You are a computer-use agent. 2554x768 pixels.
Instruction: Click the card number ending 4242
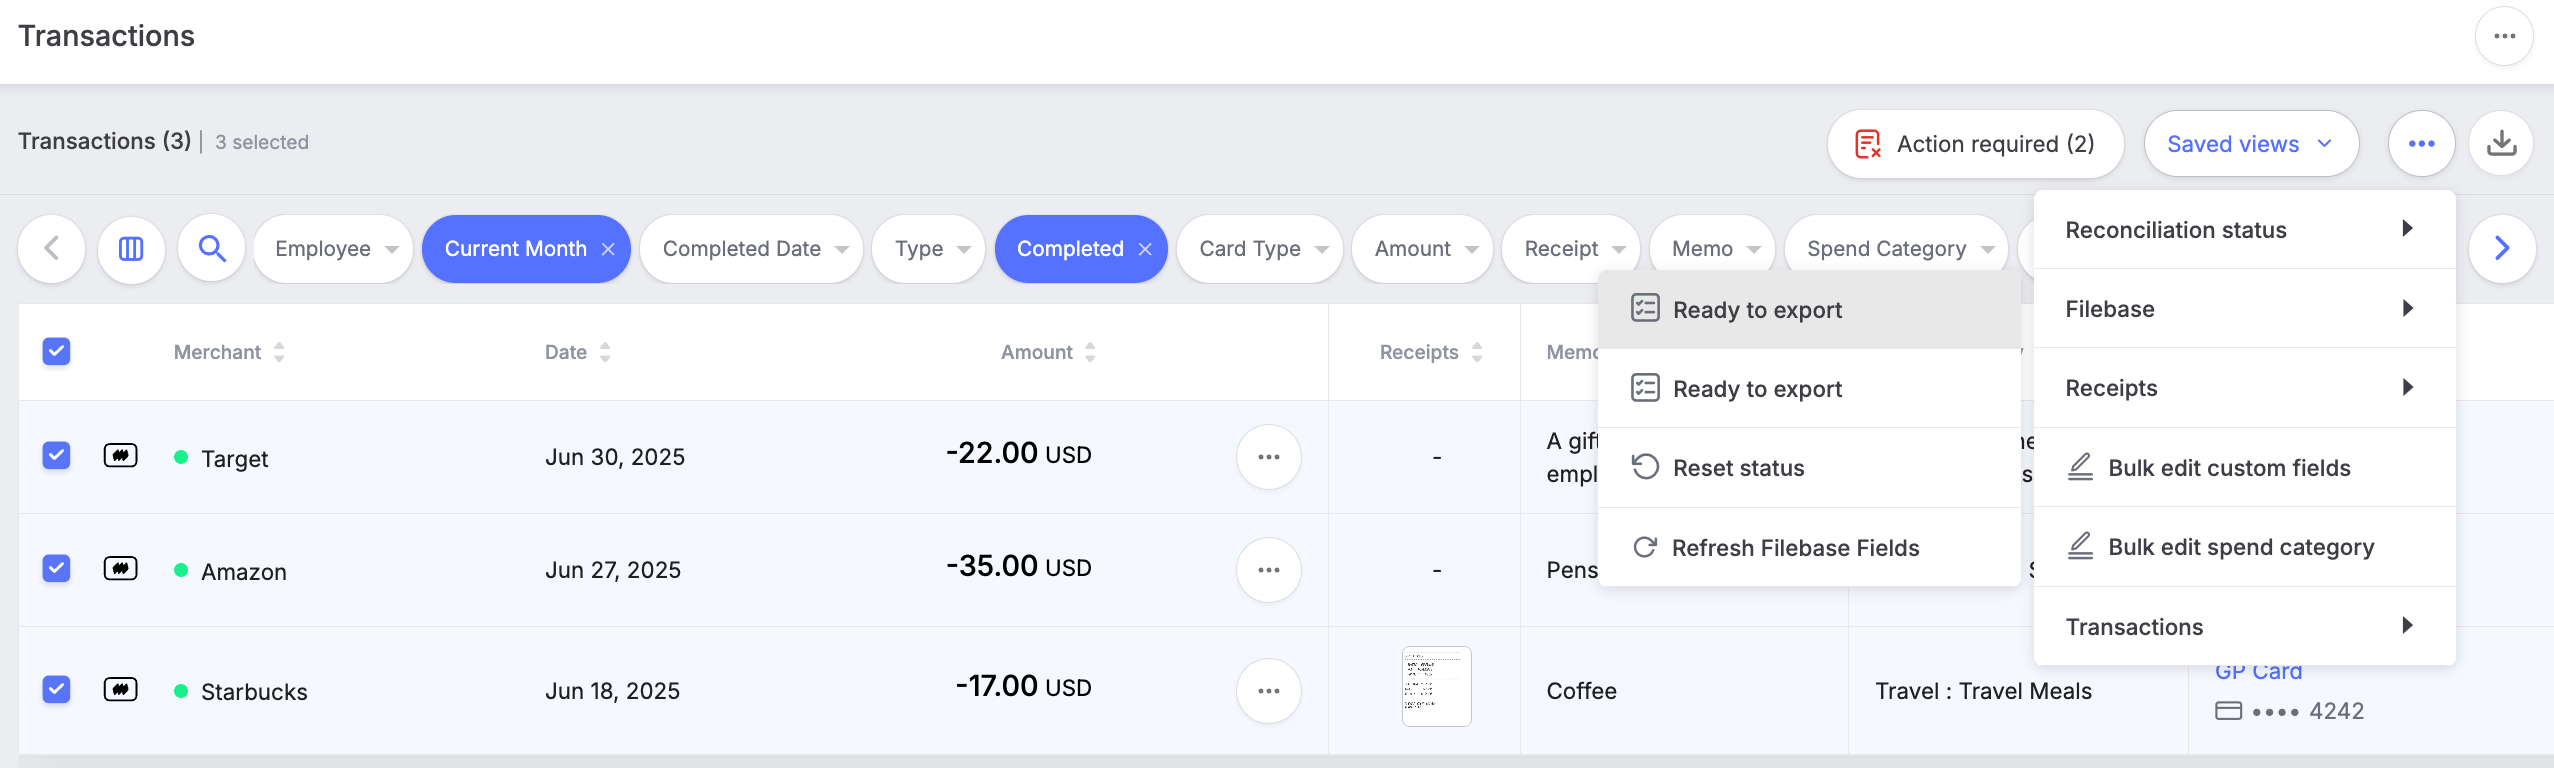(2290, 711)
